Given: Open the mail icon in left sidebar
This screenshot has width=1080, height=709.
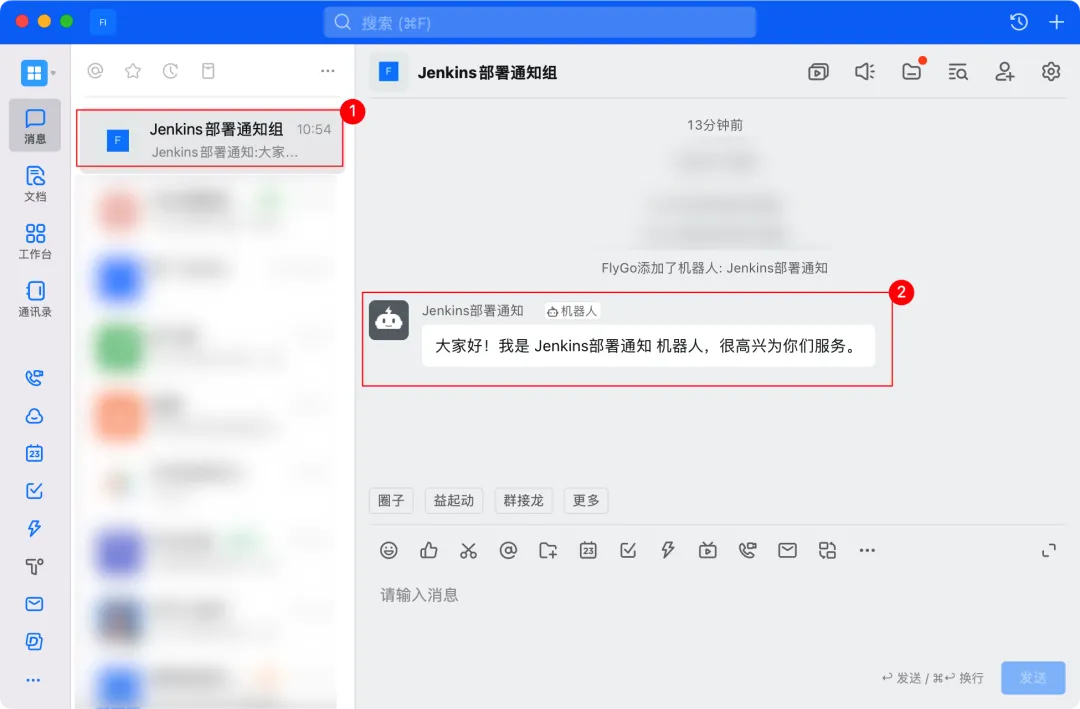Looking at the screenshot, I should (x=34, y=604).
